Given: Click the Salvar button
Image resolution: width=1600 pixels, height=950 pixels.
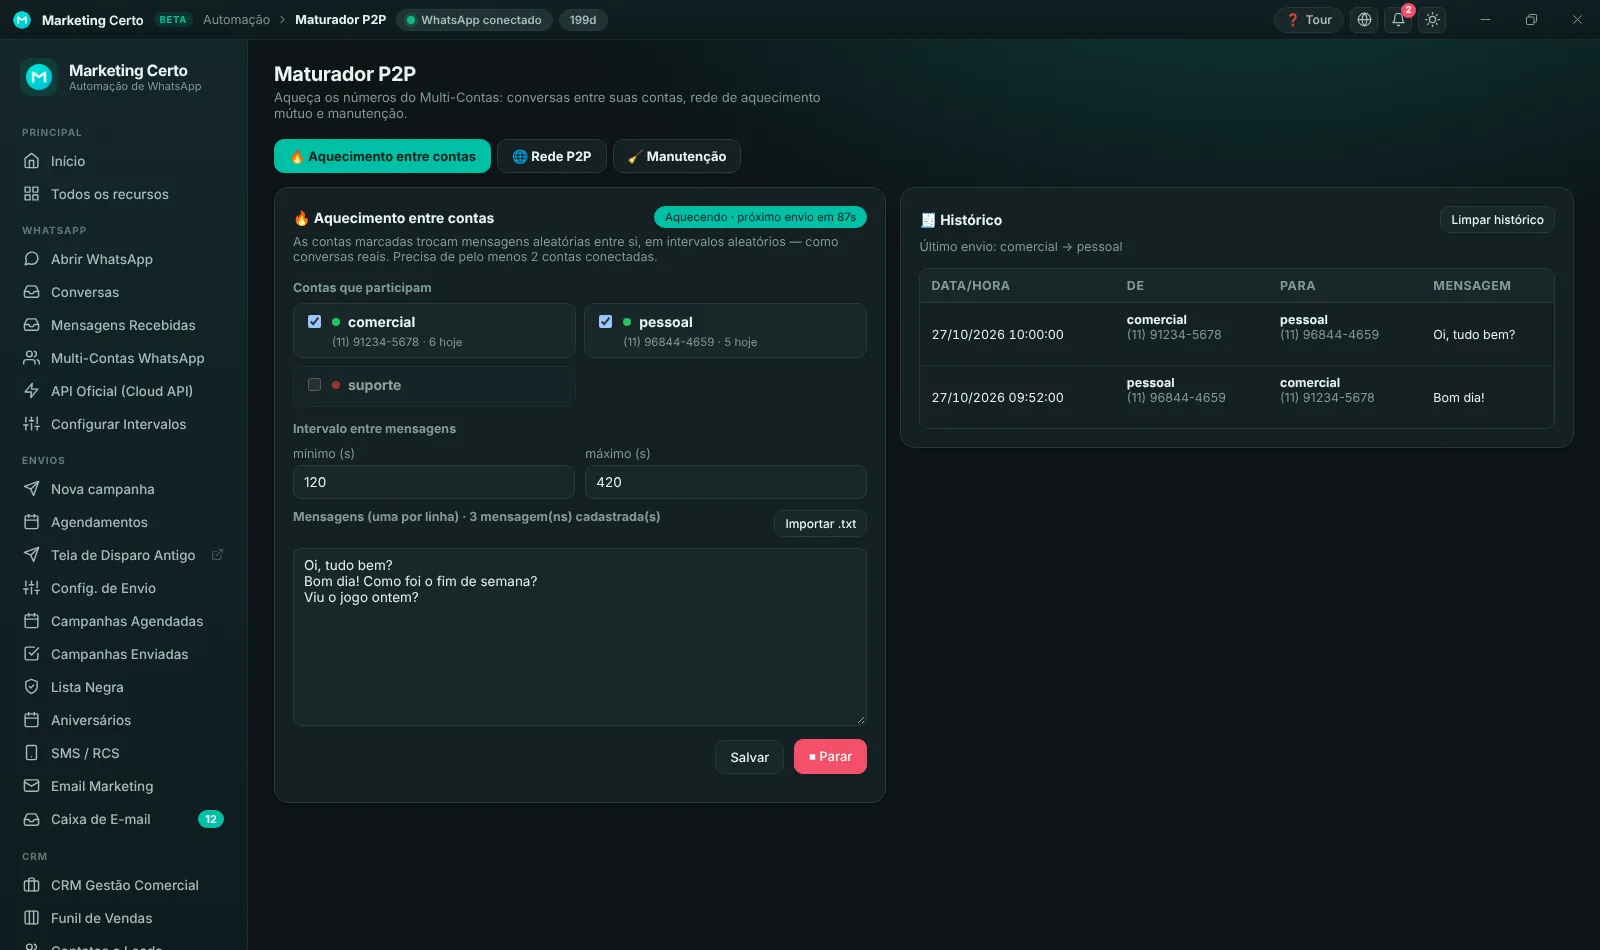Looking at the screenshot, I should coord(750,757).
